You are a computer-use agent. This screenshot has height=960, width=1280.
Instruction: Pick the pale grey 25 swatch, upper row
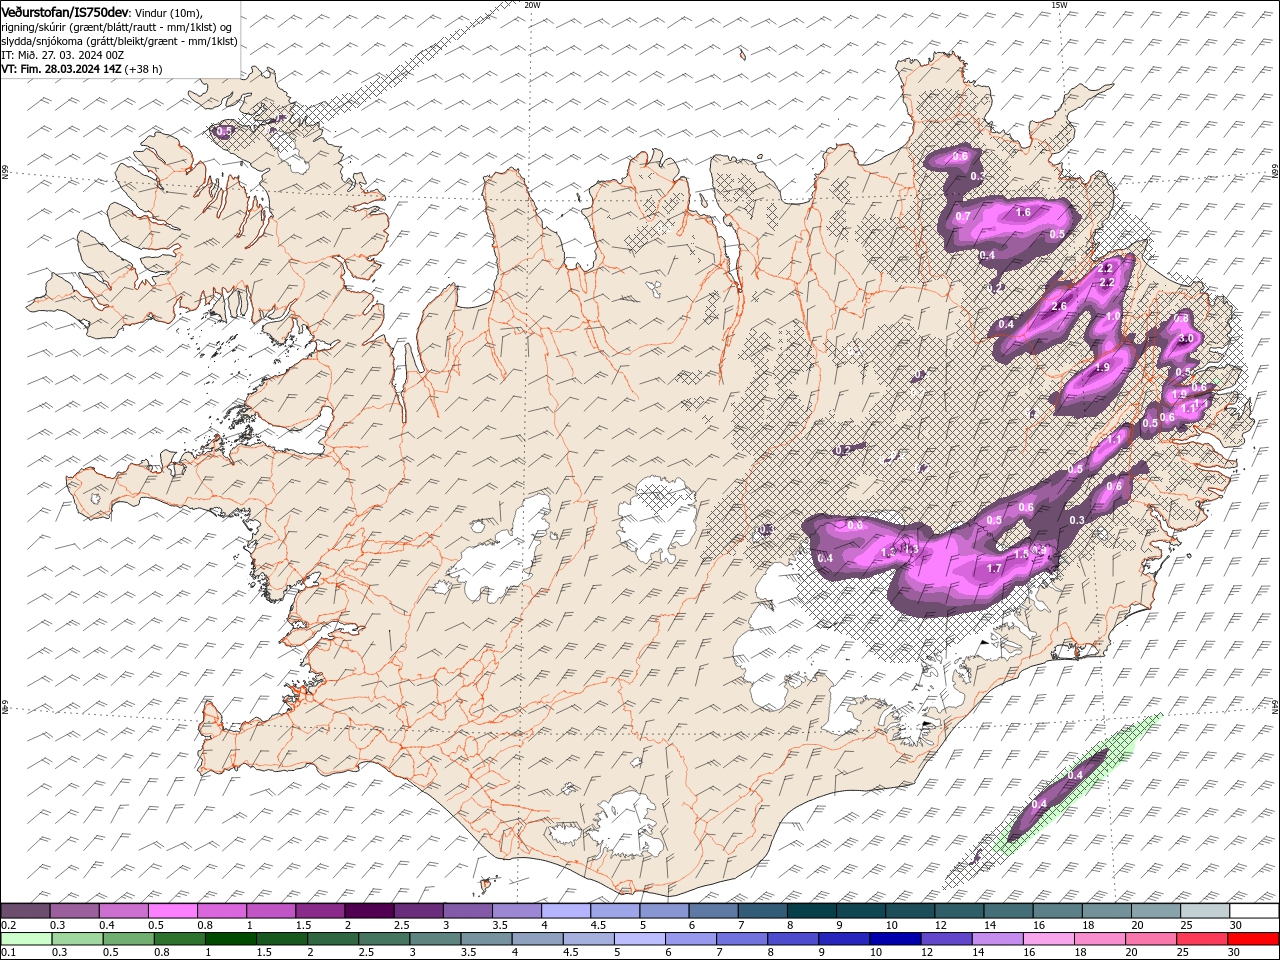[x=1204, y=911]
